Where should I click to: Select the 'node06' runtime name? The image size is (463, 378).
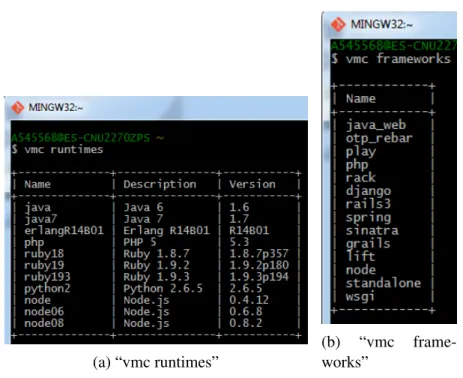tap(44, 312)
